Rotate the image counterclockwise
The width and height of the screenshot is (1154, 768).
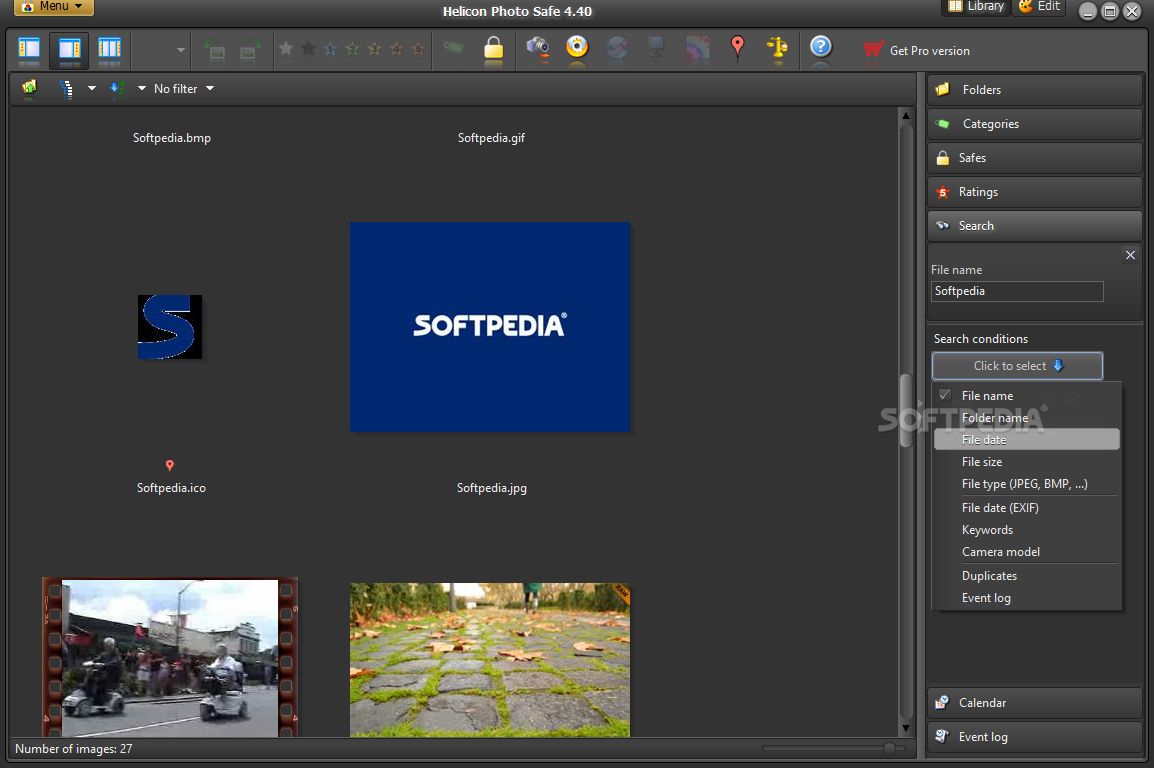coord(213,49)
